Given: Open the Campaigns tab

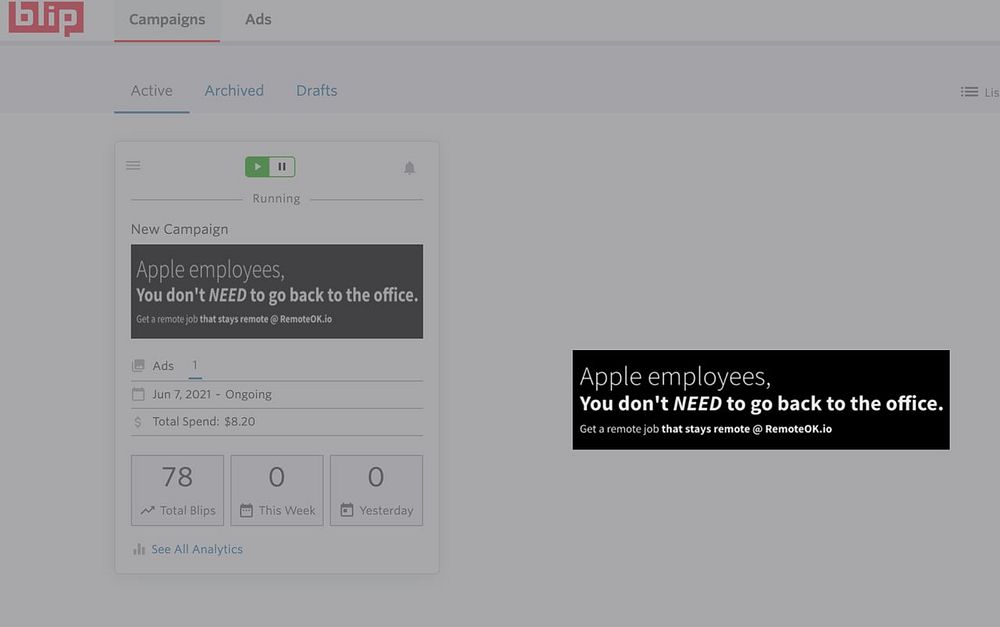Looking at the screenshot, I should coord(167,20).
